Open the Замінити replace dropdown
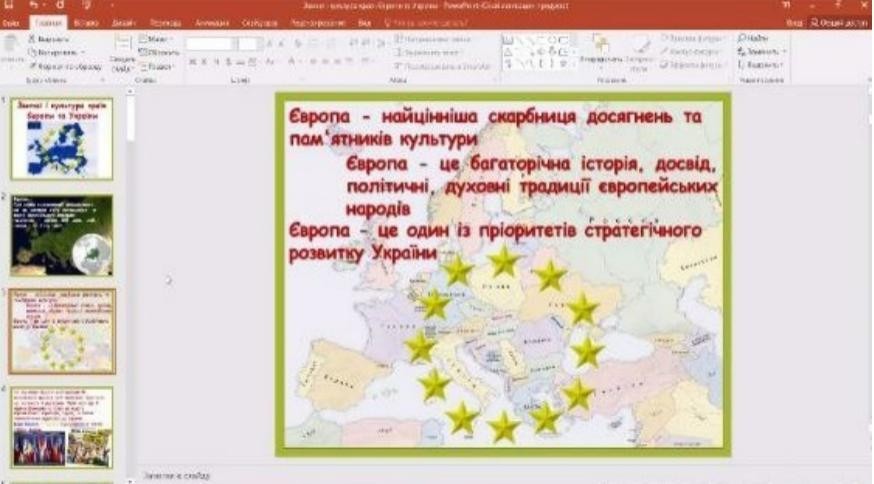874x484 pixels. point(761,51)
